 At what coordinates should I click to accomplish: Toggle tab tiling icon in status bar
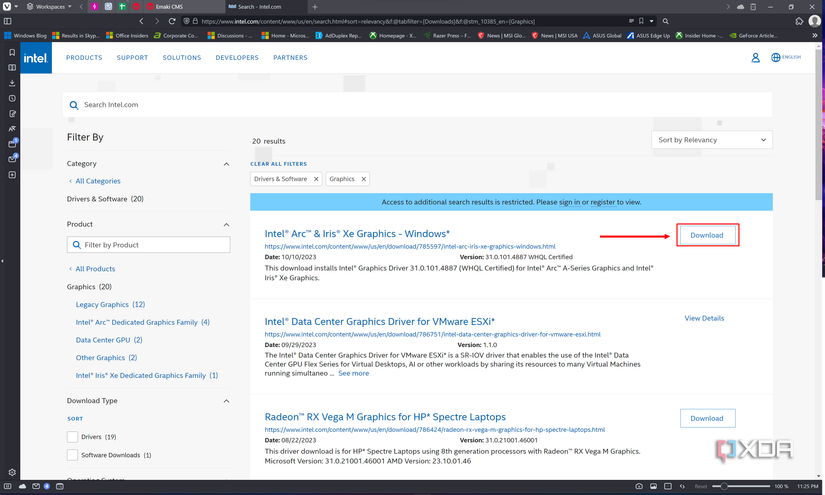point(668,487)
